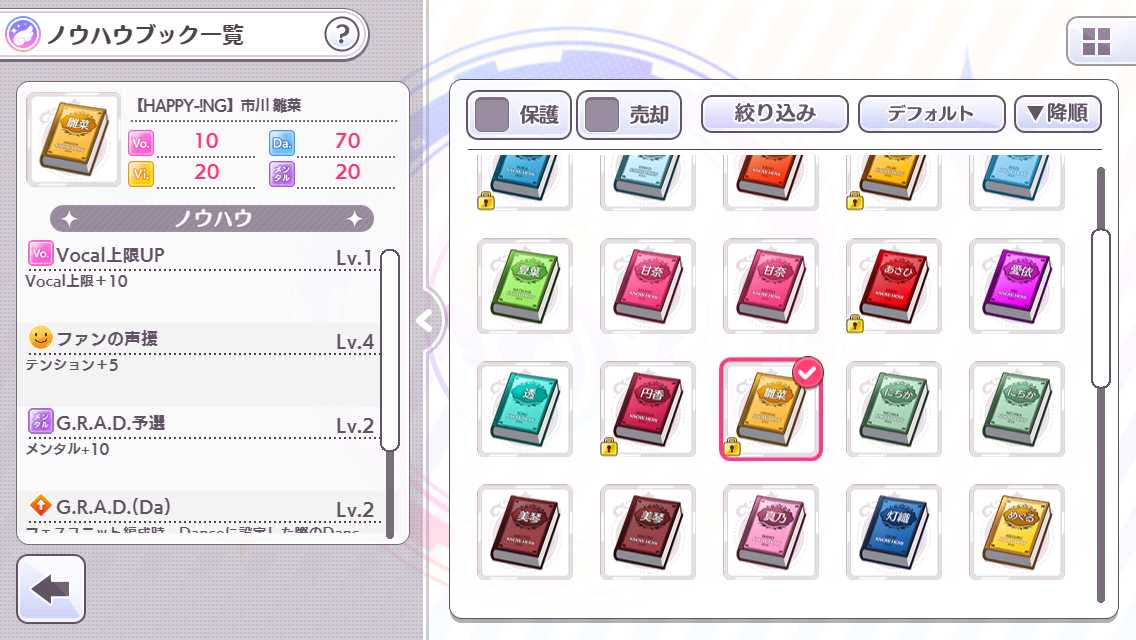The width and height of the screenshot is (1136, 640).
Task: Click the book list scrollbar handle
Action: (x=1100, y=309)
